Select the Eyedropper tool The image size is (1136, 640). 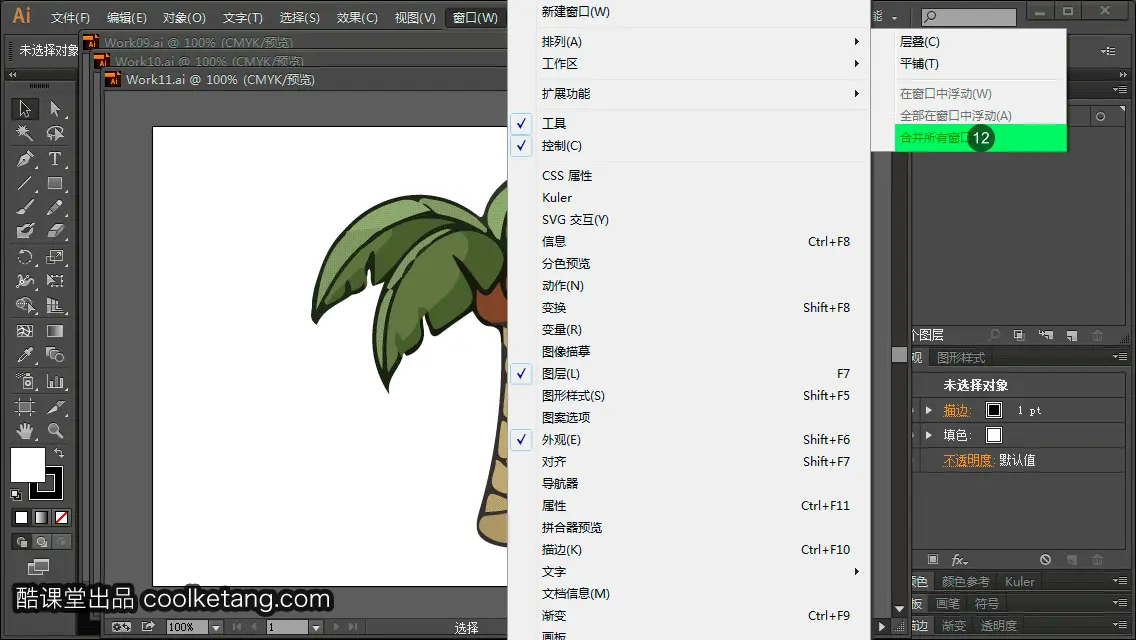25,355
